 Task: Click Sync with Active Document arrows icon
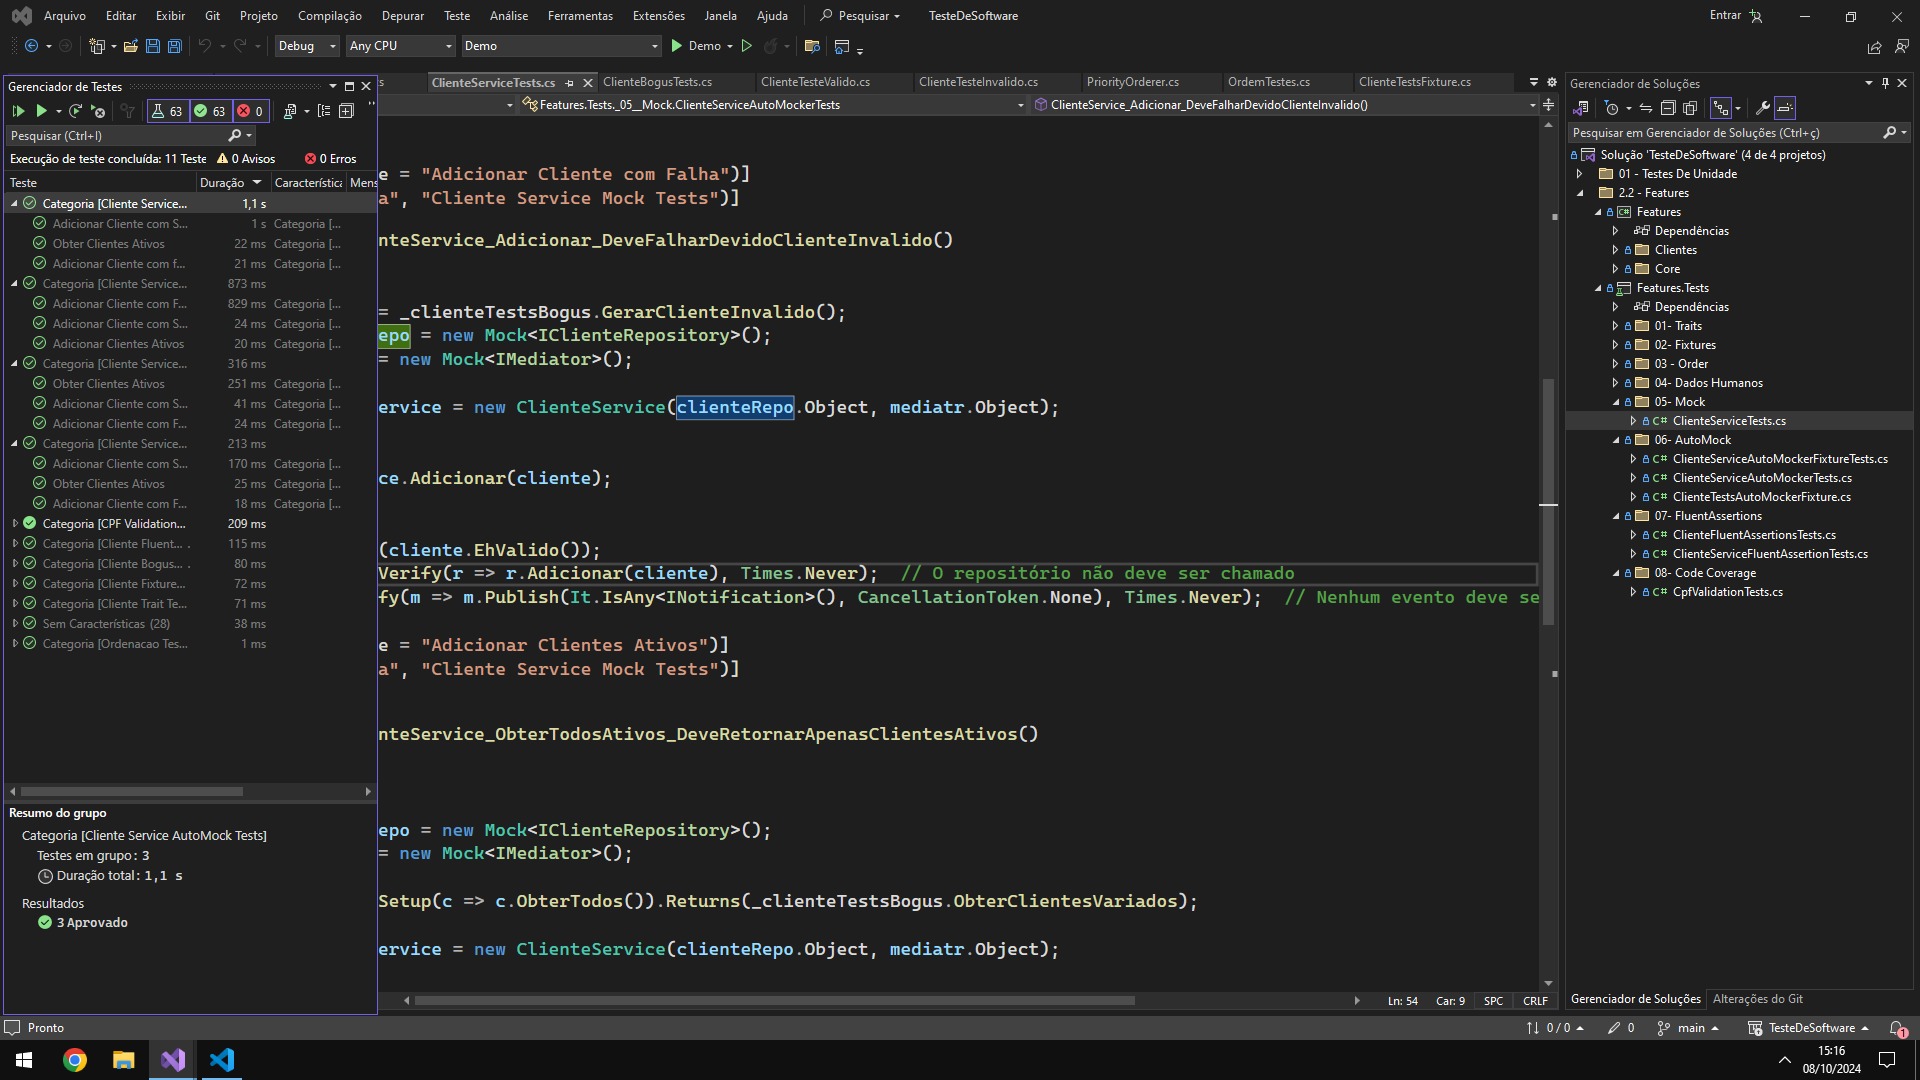(1645, 108)
